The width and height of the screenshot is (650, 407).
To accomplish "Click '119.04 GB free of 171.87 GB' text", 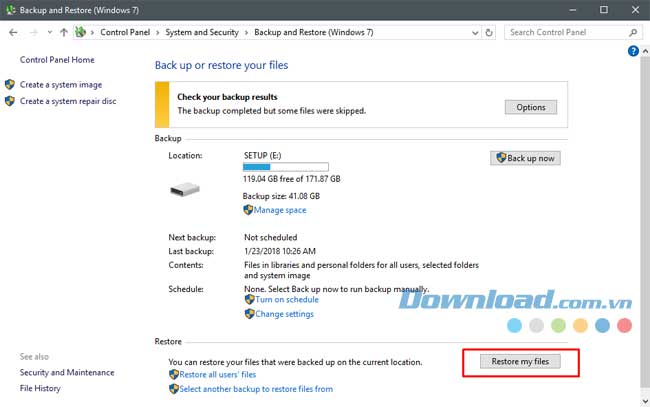I will 292,179.
